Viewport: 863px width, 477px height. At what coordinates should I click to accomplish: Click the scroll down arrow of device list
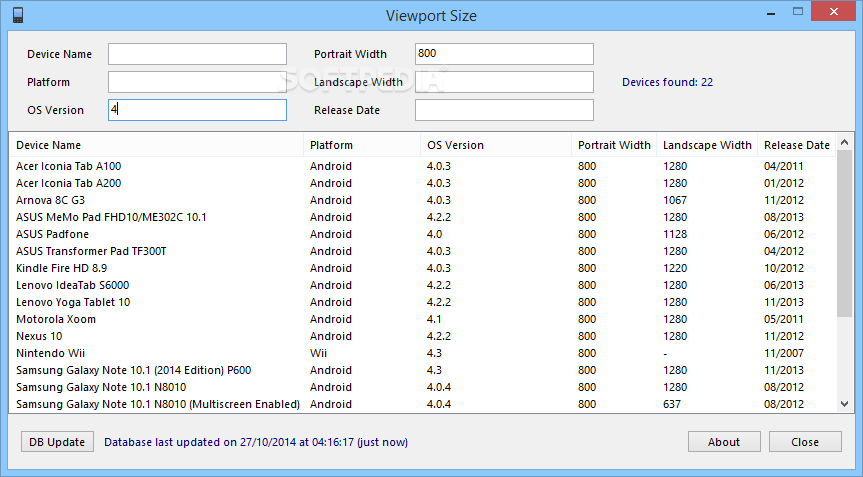(x=845, y=404)
